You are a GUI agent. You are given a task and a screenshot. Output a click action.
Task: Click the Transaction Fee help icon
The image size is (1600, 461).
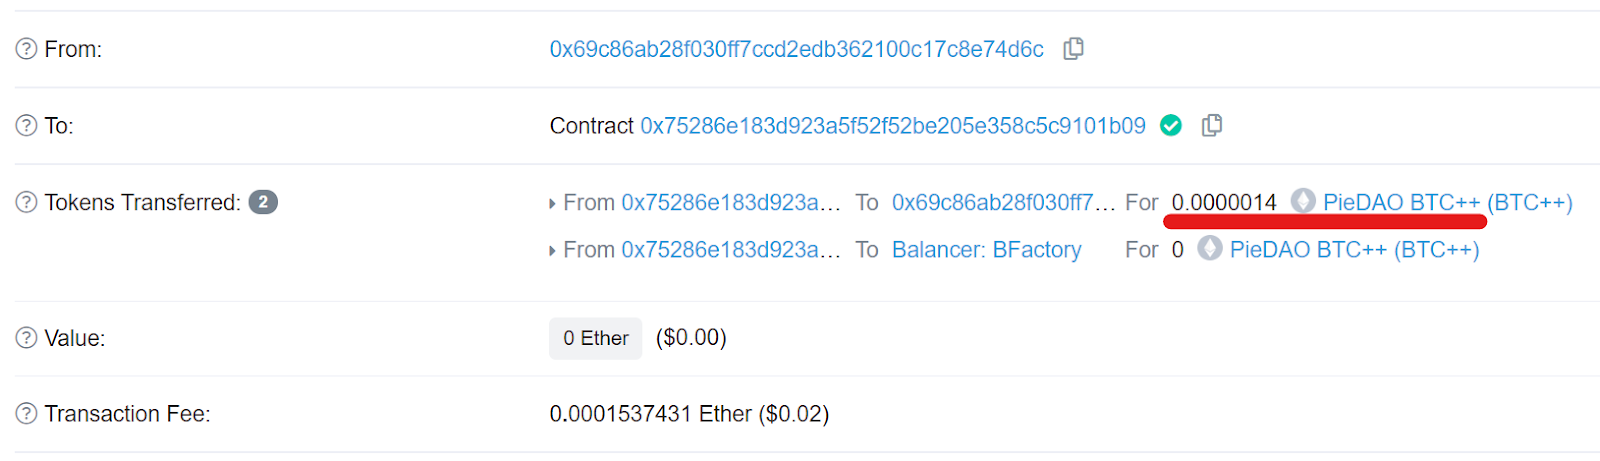(27, 414)
